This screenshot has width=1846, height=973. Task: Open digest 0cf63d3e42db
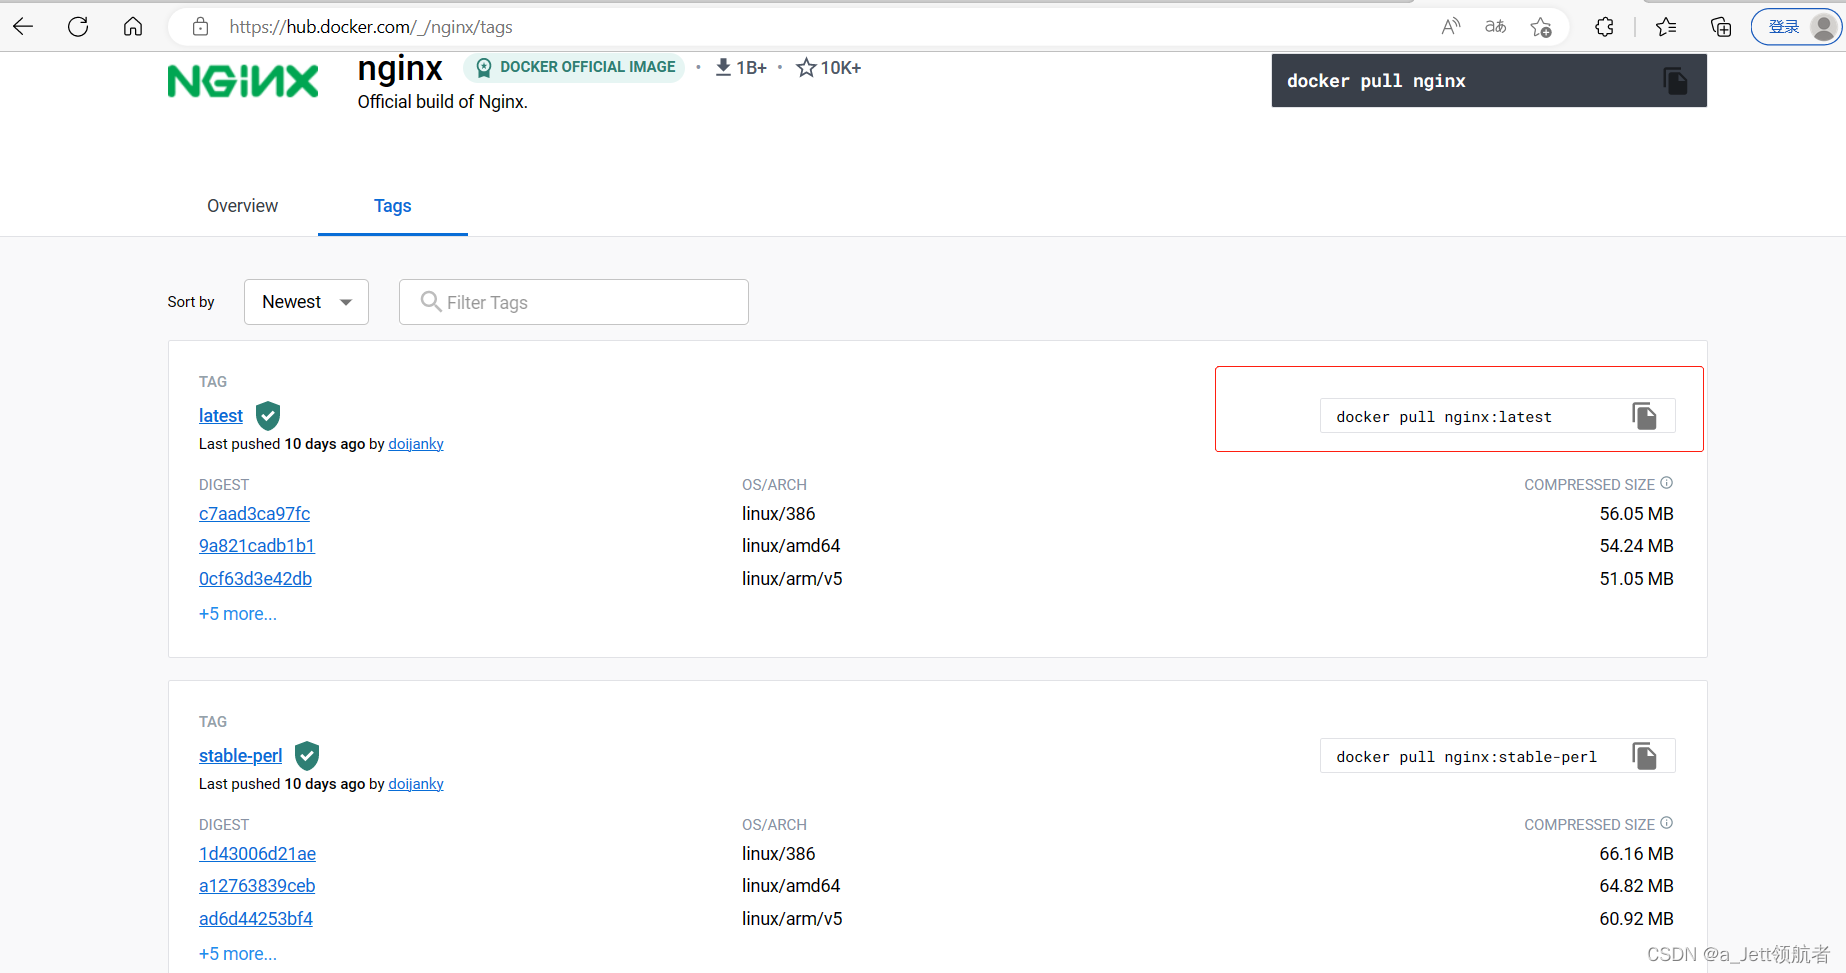pos(255,579)
